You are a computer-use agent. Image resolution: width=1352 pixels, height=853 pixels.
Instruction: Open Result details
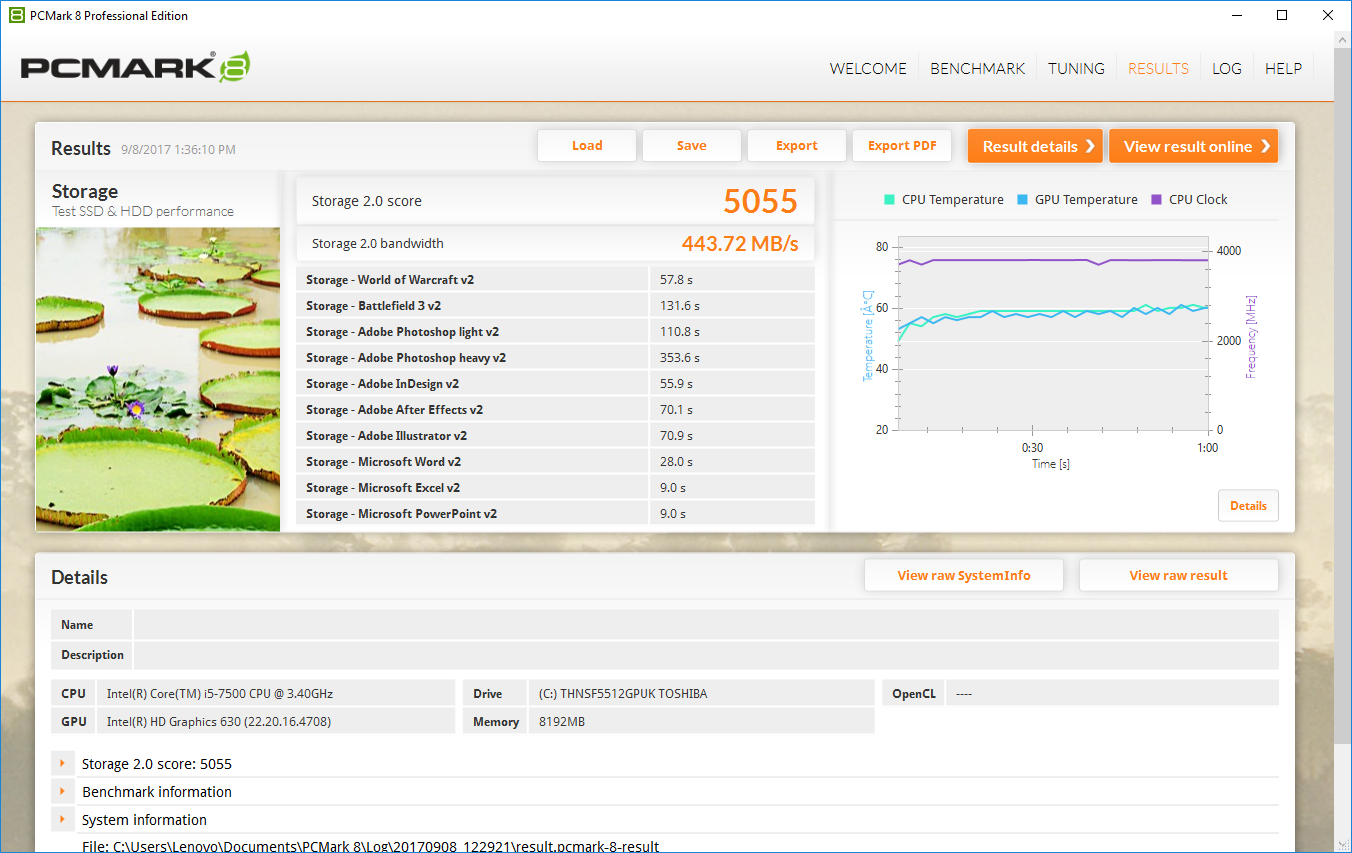(x=1035, y=146)
